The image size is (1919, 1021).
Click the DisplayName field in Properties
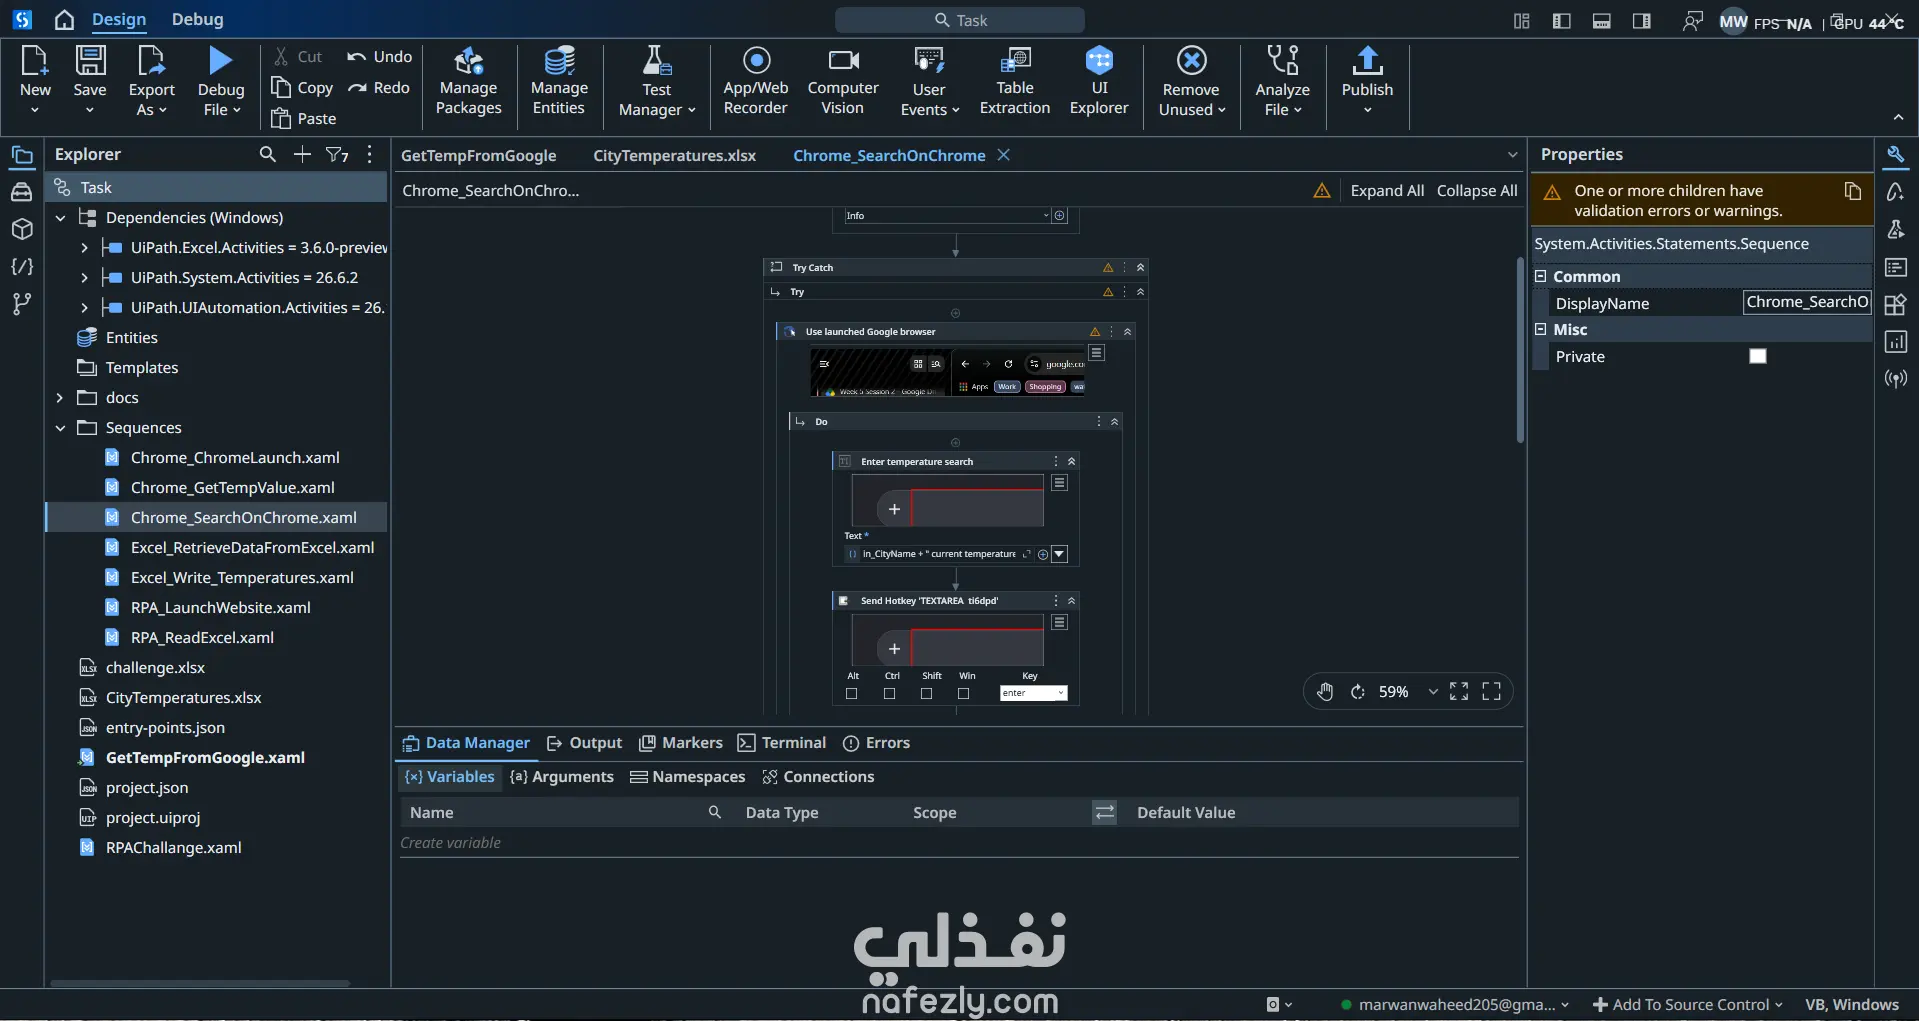tap(1807, 303)
